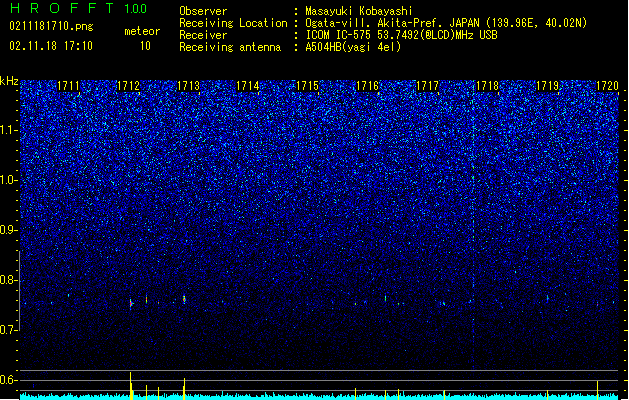Click time marker 1716
The width and height of the screenshot is (629, 400).
click(x=367, y=86)
